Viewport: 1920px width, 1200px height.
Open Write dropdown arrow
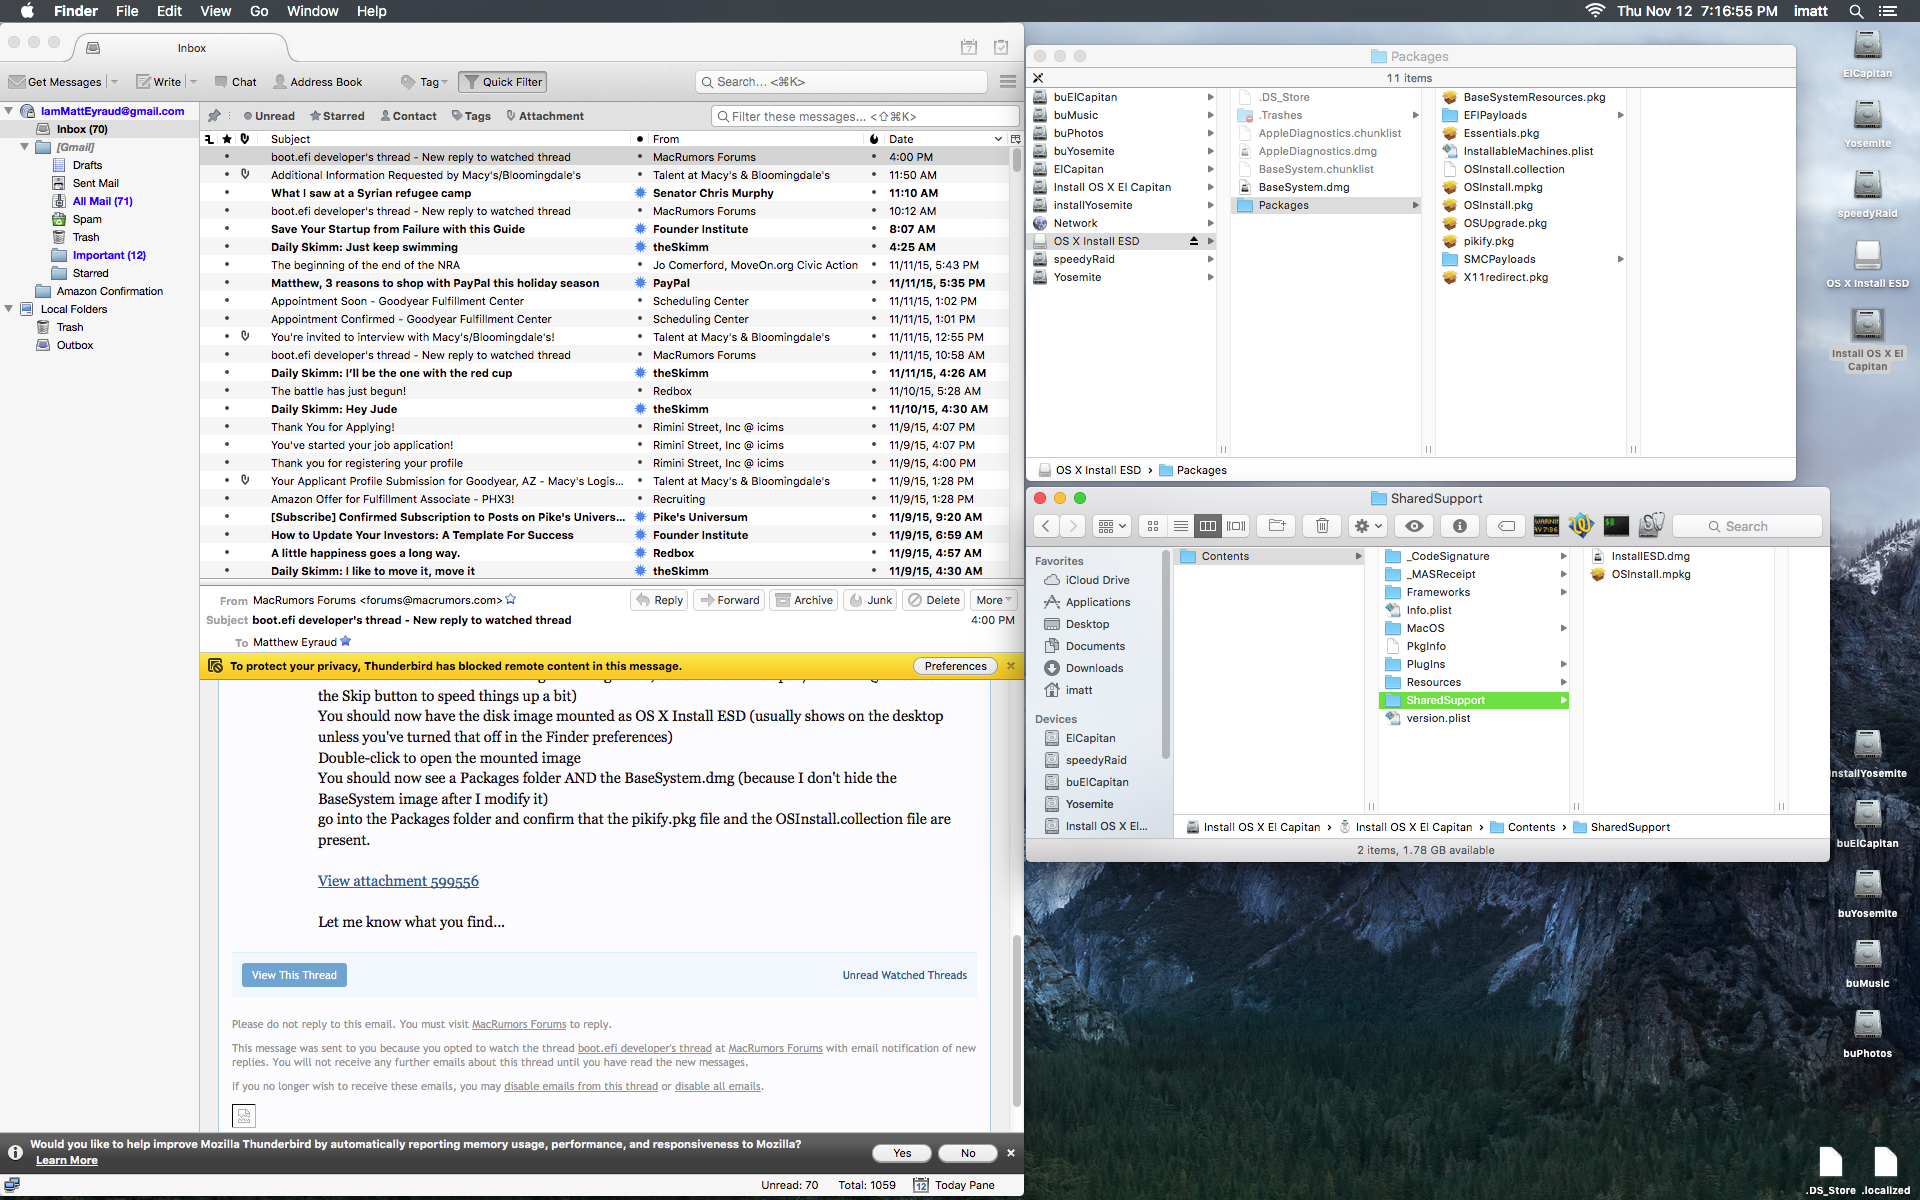193,82
